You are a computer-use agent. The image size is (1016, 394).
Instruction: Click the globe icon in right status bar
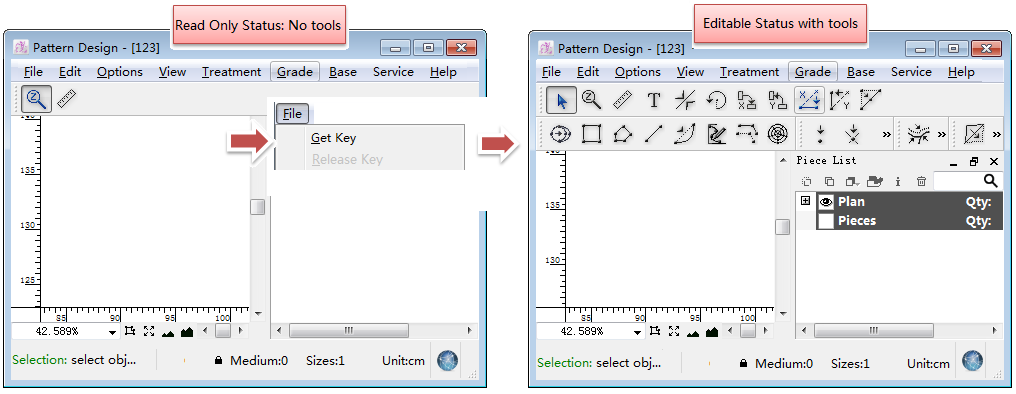point(973,361)
